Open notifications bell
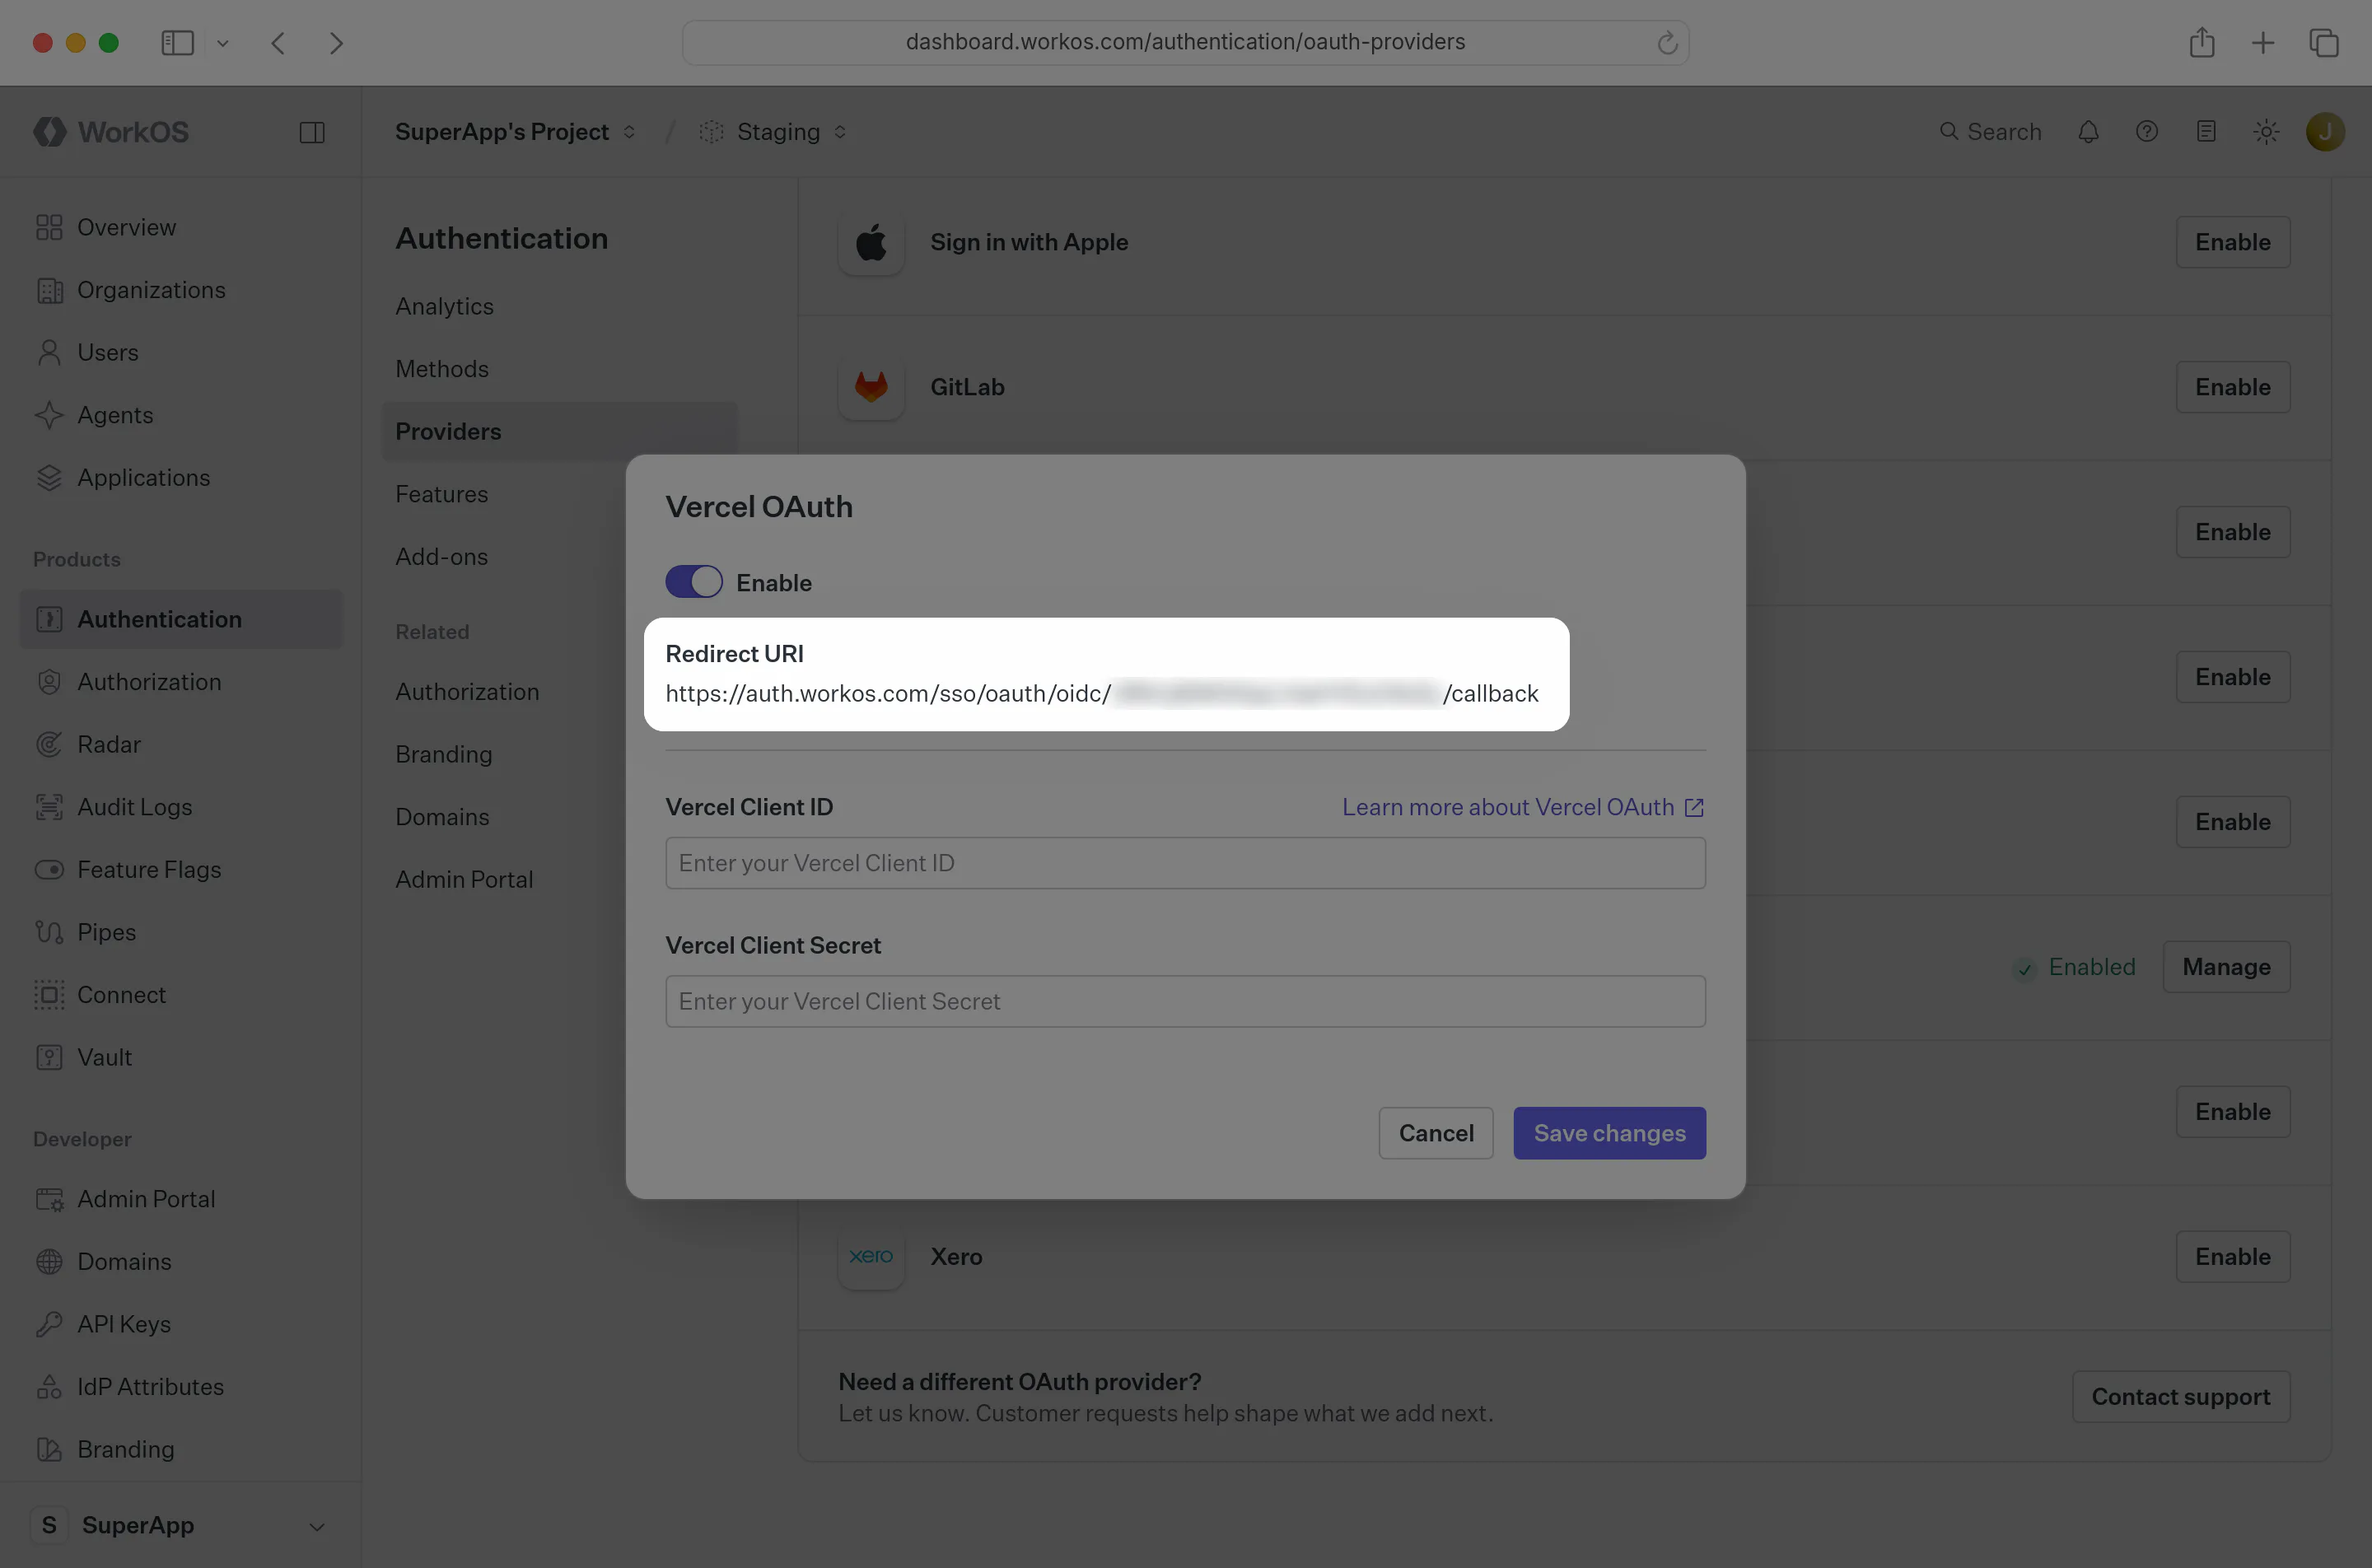This screenshot has width=2372, height=1568. (x=2088, y=132)
